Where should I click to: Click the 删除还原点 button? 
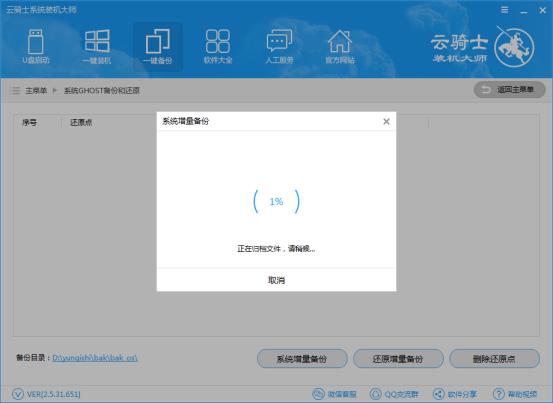(494, 359)
